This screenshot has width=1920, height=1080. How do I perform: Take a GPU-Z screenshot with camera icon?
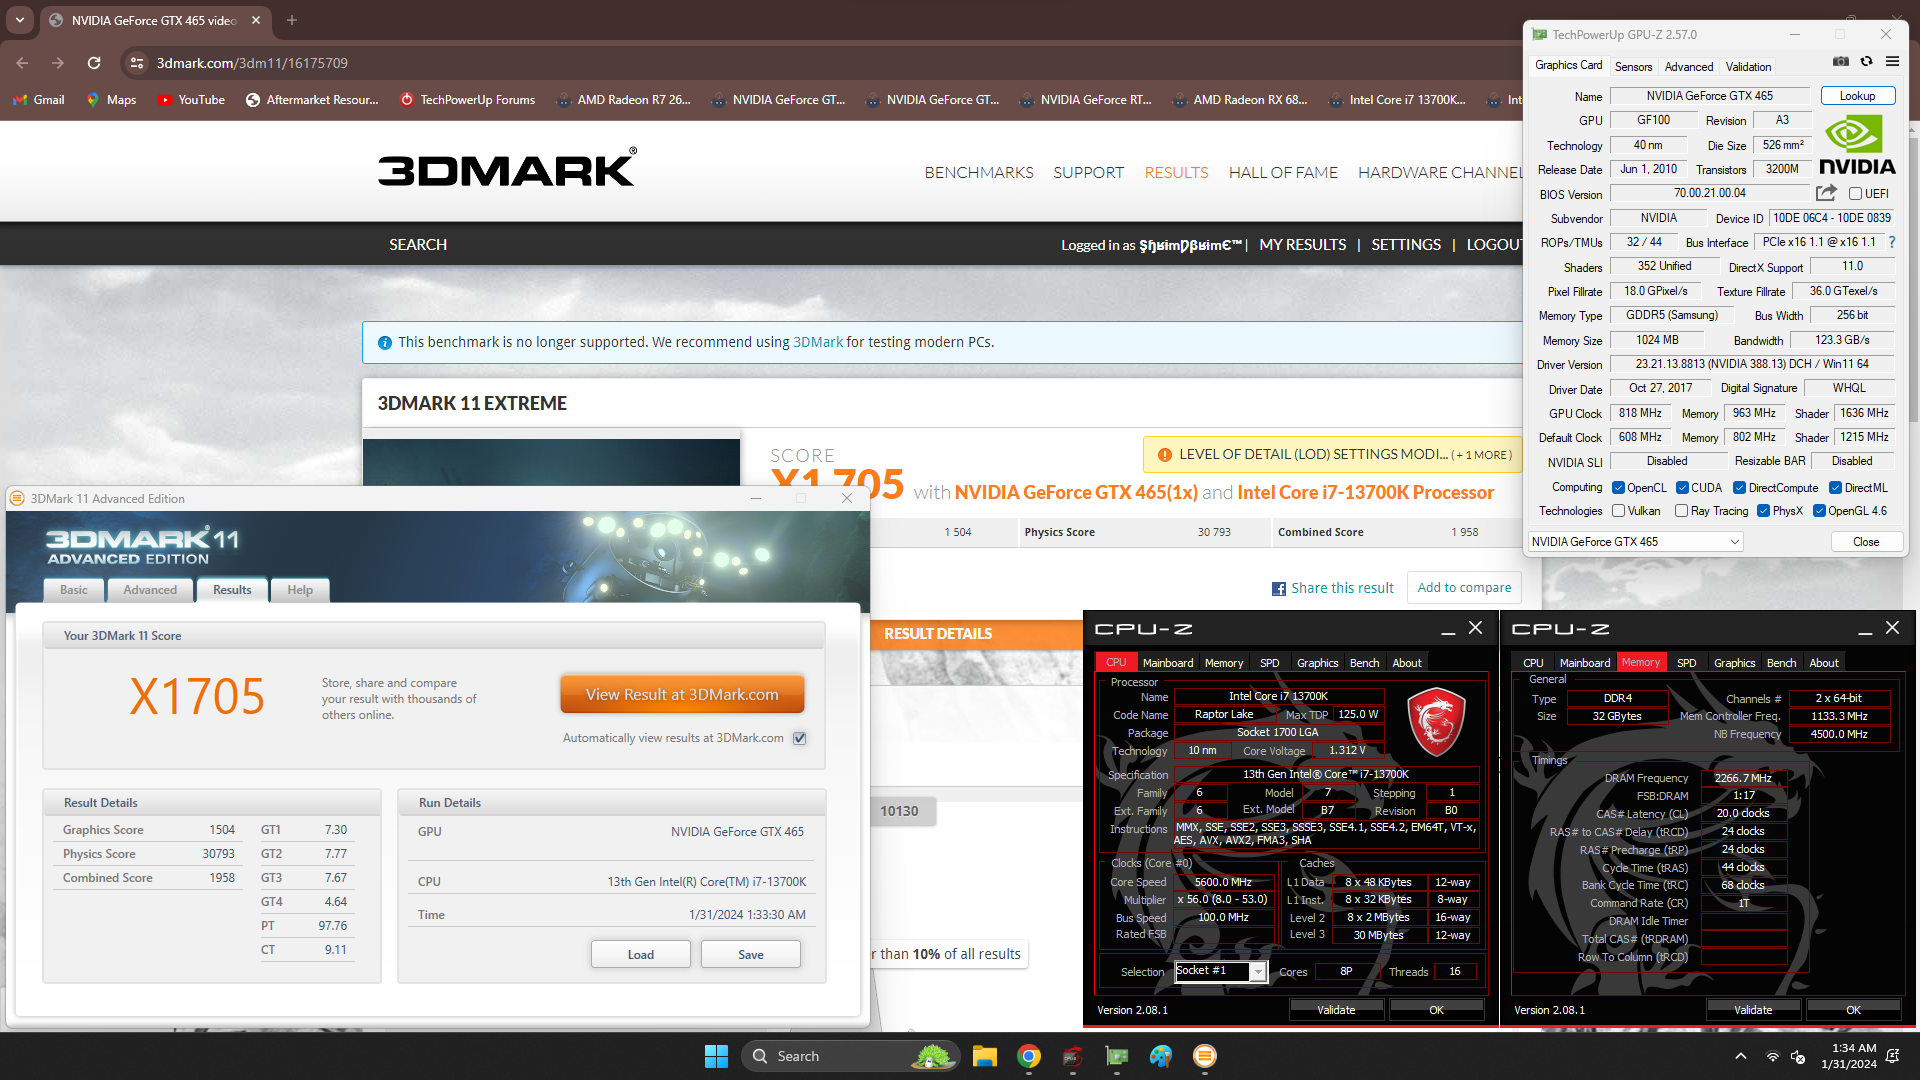pos(1841,61)
